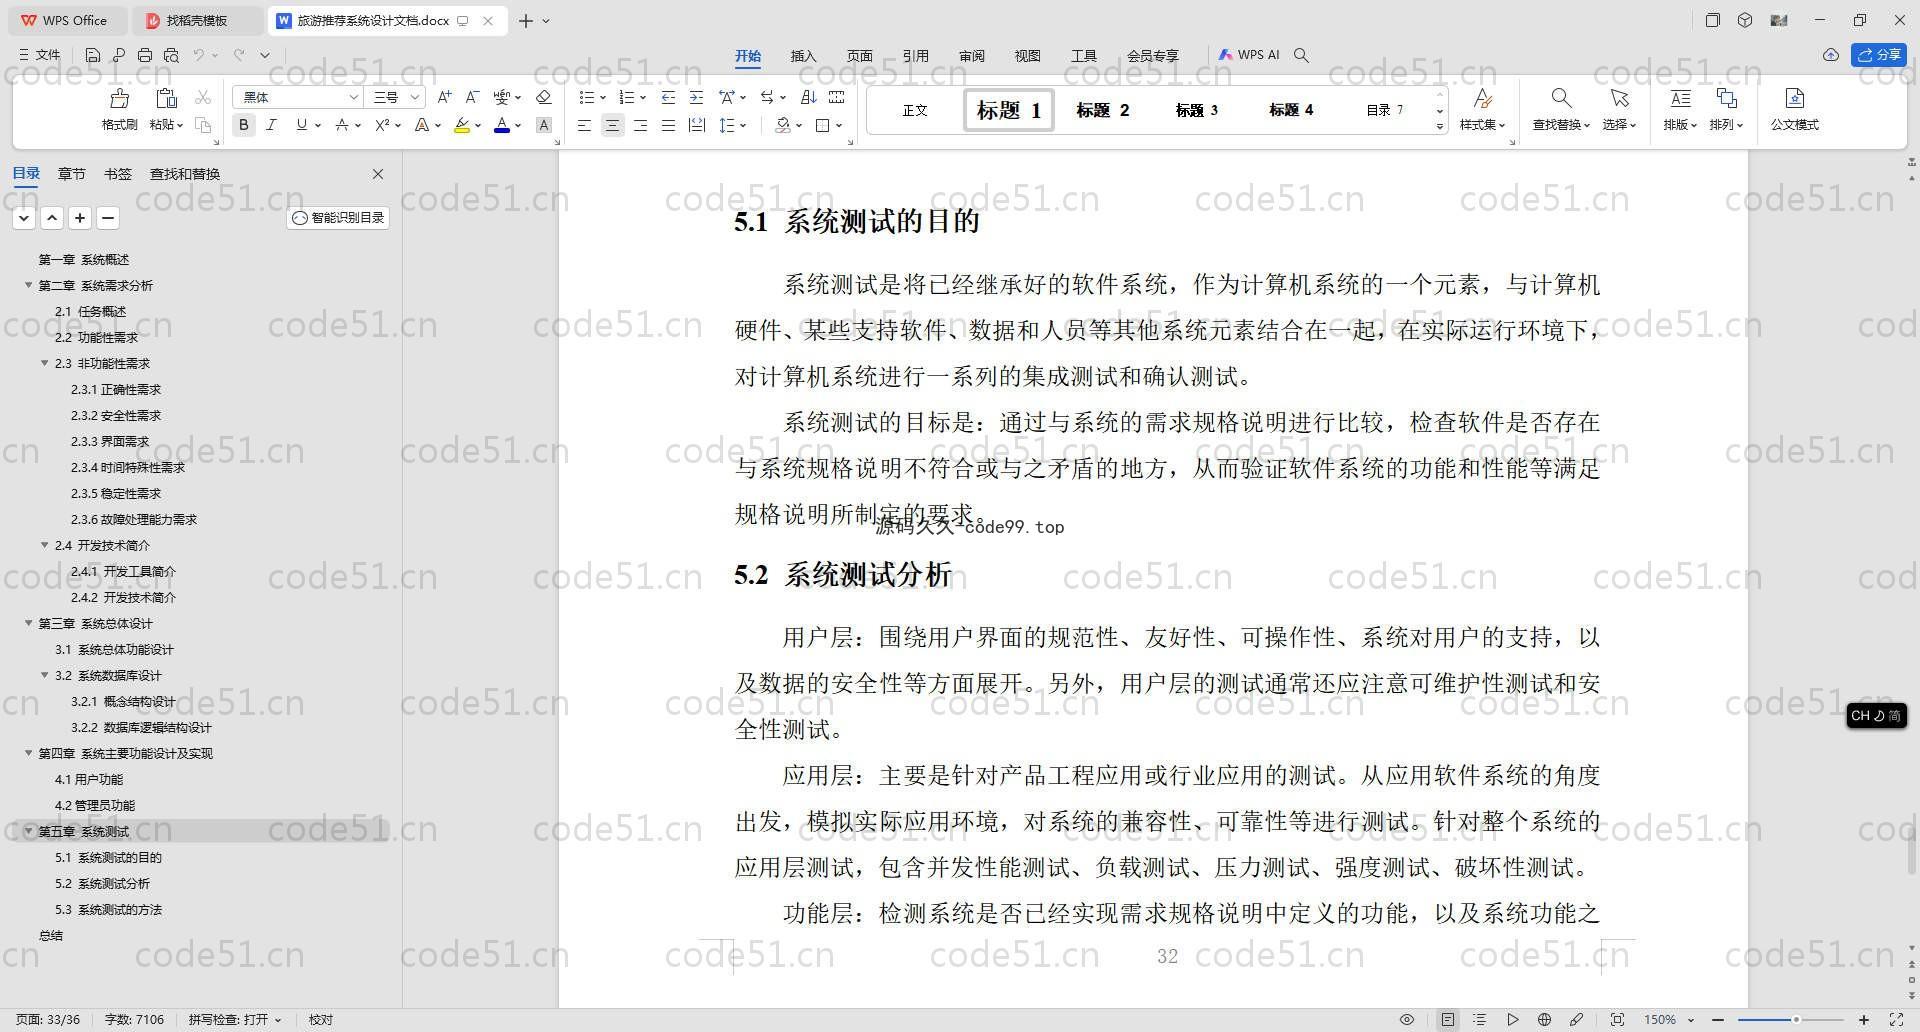1920x1032 pixels.
Task: Click the Increase font size icon
Action: (x=444, y=97)
